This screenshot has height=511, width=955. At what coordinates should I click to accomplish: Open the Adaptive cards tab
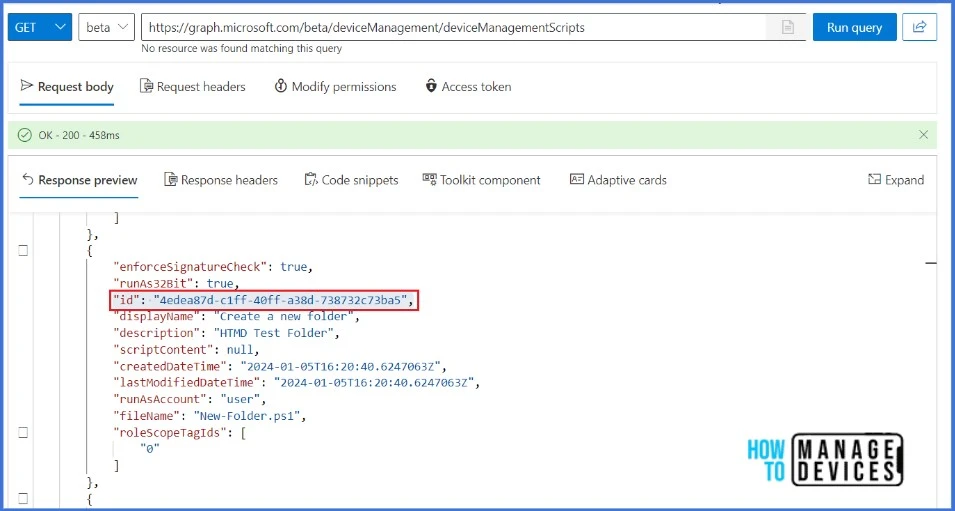pyautogui.click(x=618, y=180)
